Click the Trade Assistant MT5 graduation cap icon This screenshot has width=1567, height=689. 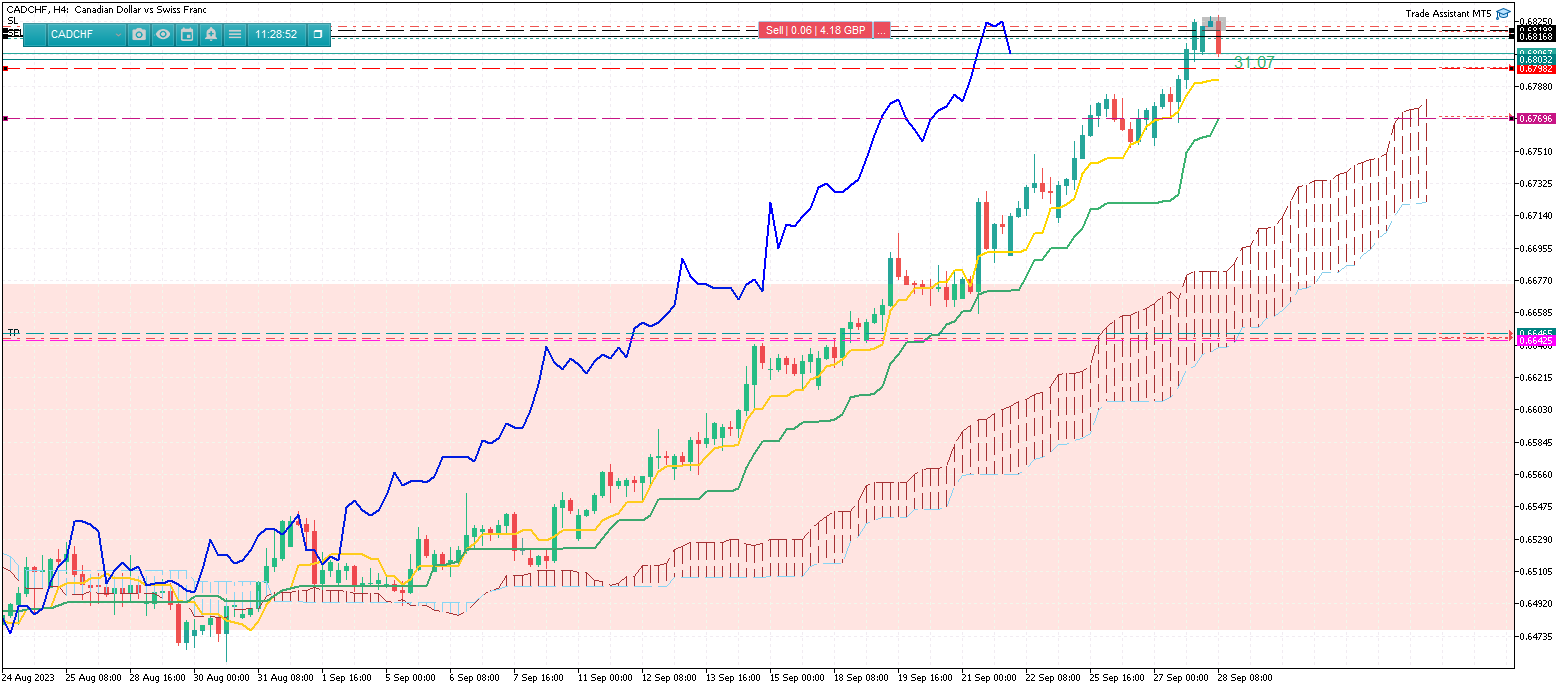1503,14
